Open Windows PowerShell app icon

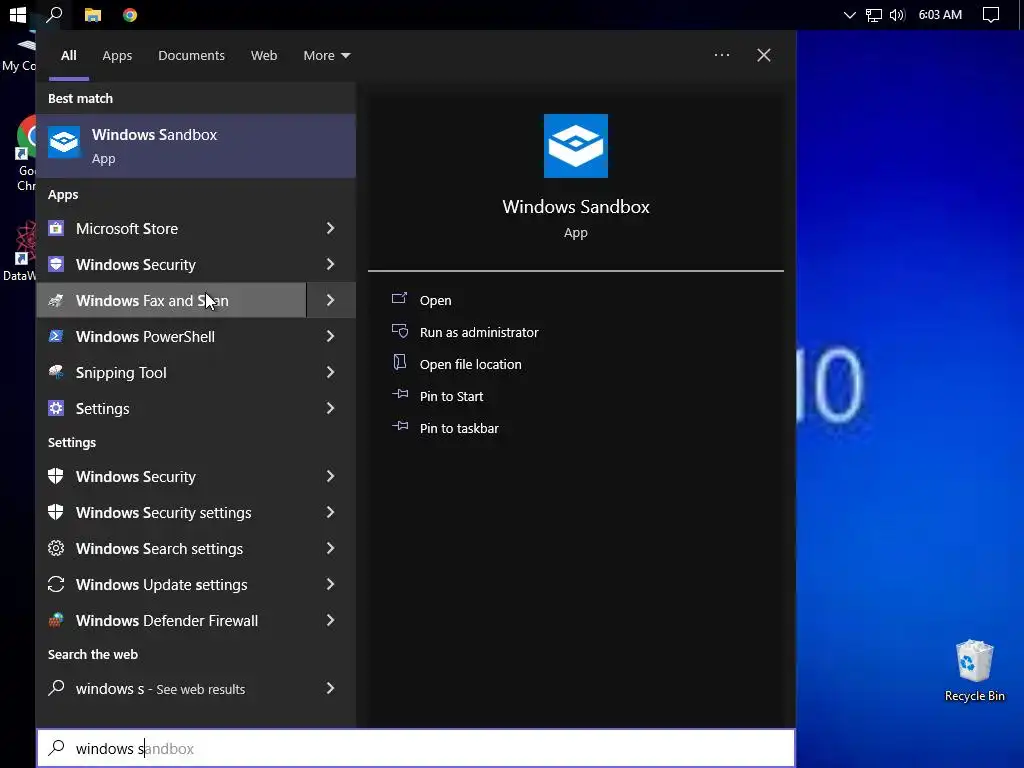click(56, 336)
